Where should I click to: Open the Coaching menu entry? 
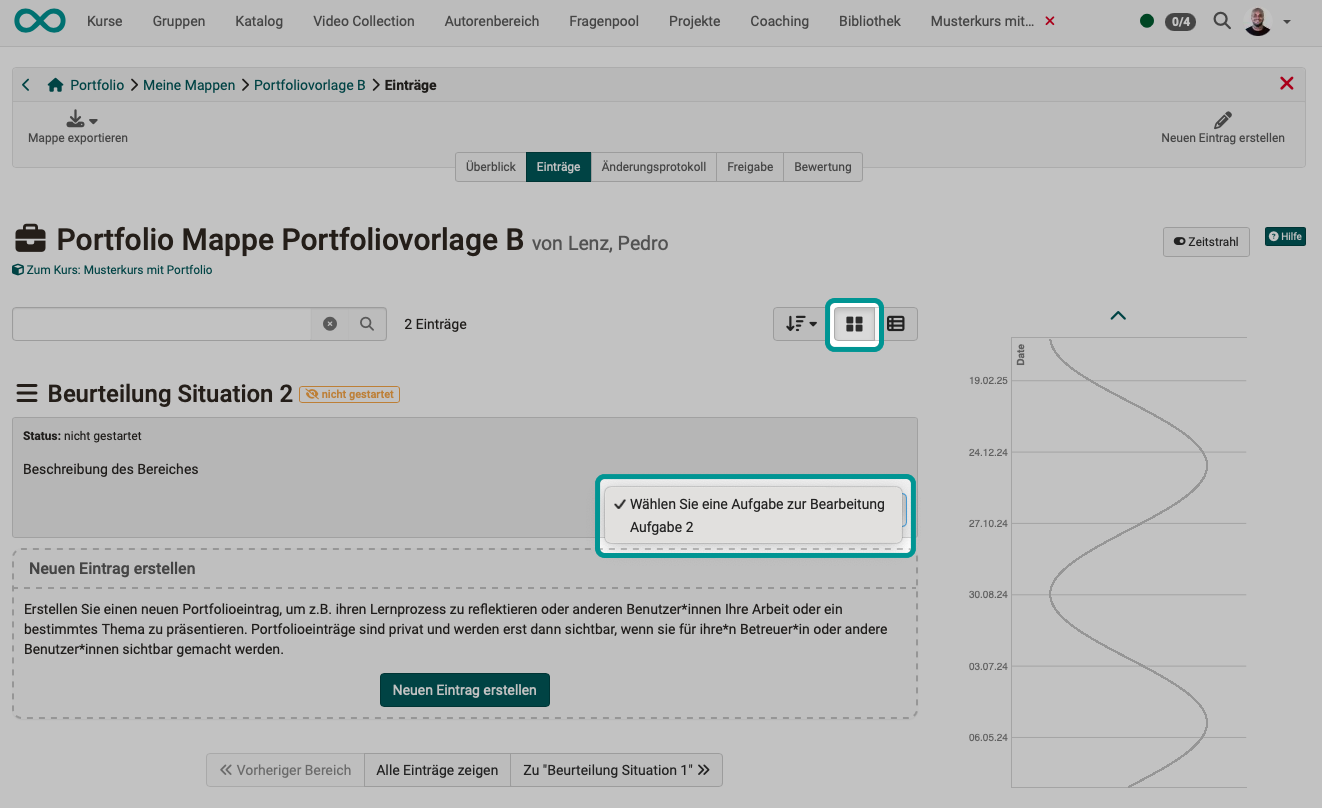coord(779,20)
